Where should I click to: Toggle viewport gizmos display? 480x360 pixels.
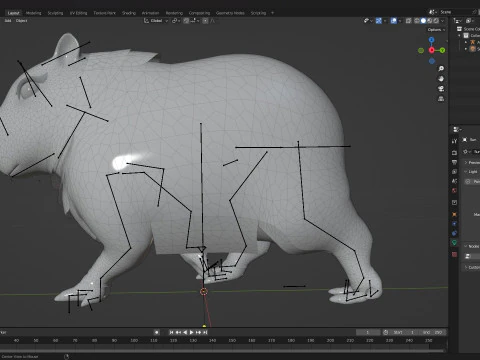pos(379,21)
